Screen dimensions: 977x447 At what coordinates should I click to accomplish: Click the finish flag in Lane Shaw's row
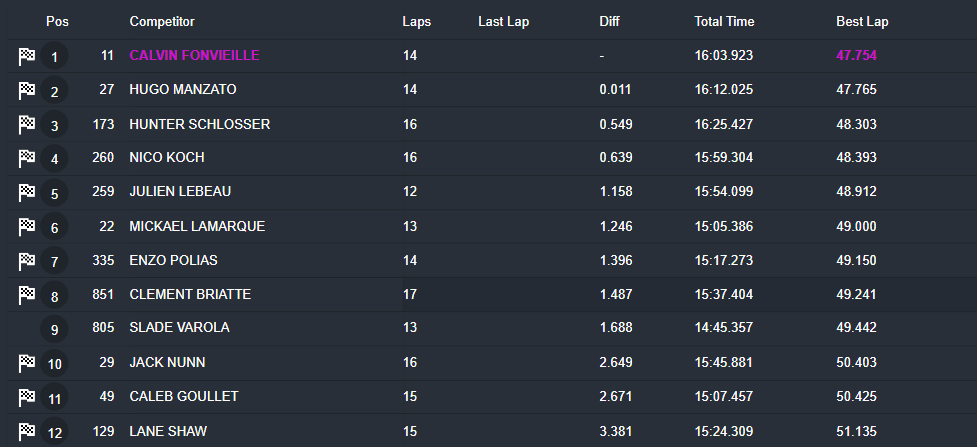click(27, 431)
